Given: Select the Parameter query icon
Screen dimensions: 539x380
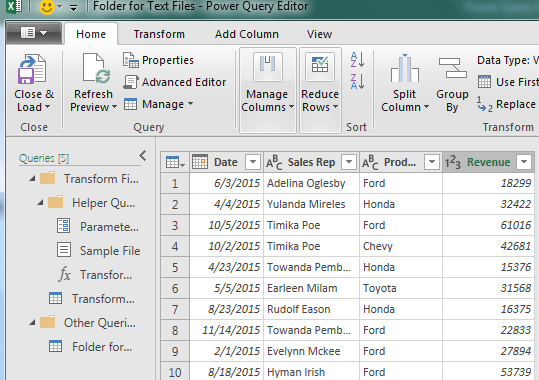Looking at the screenshot, I should coord(64,226).
